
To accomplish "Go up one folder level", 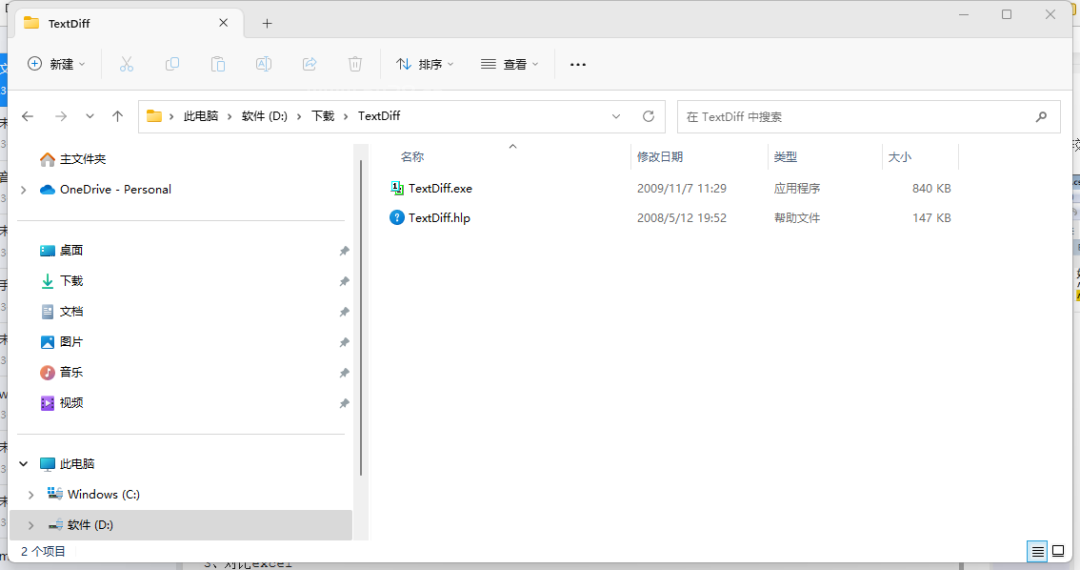I will point(118,116).
